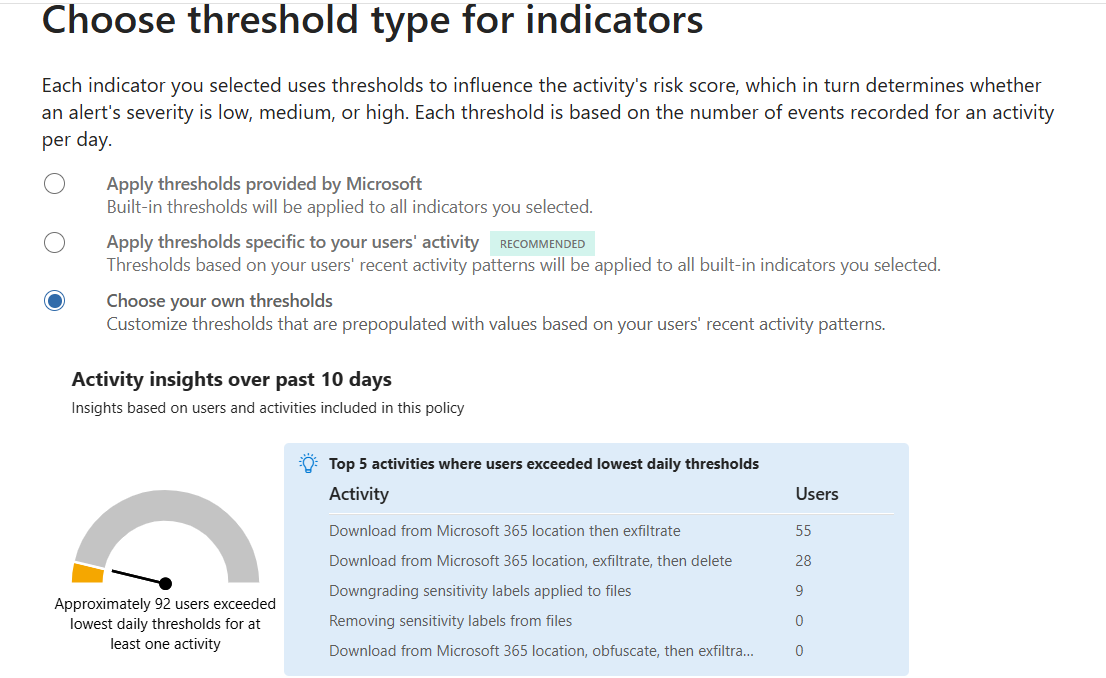Click the Activity column header
The width and height of the screenshot is (1106, 678).
pos(359,494)
